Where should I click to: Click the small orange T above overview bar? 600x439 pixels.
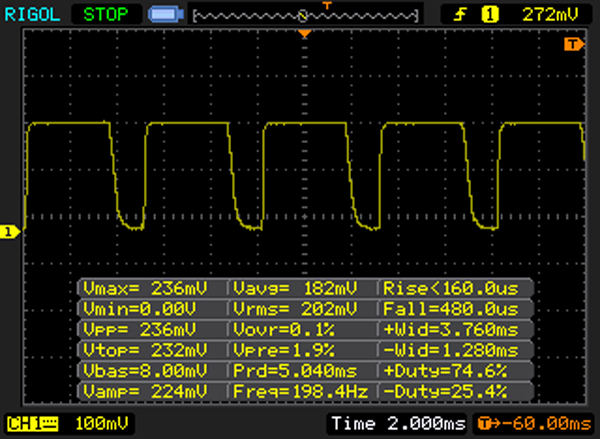point(327,5)
